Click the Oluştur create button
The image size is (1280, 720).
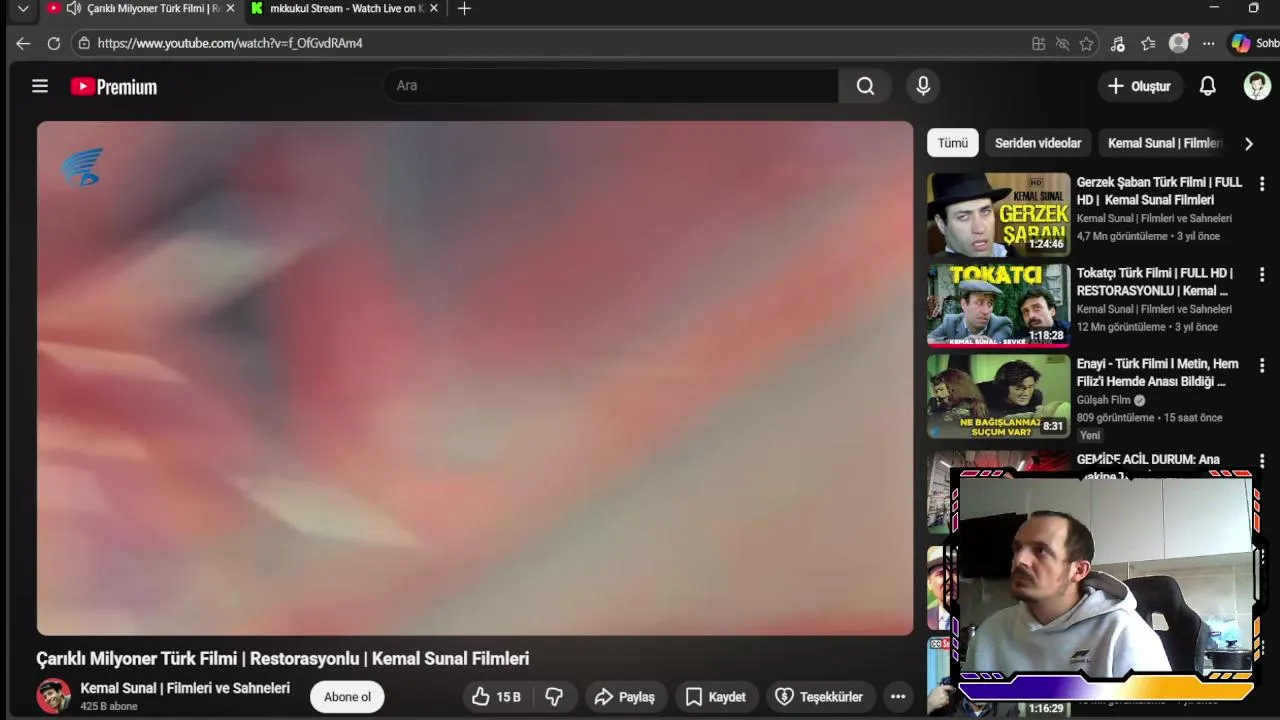[1139, 86]
